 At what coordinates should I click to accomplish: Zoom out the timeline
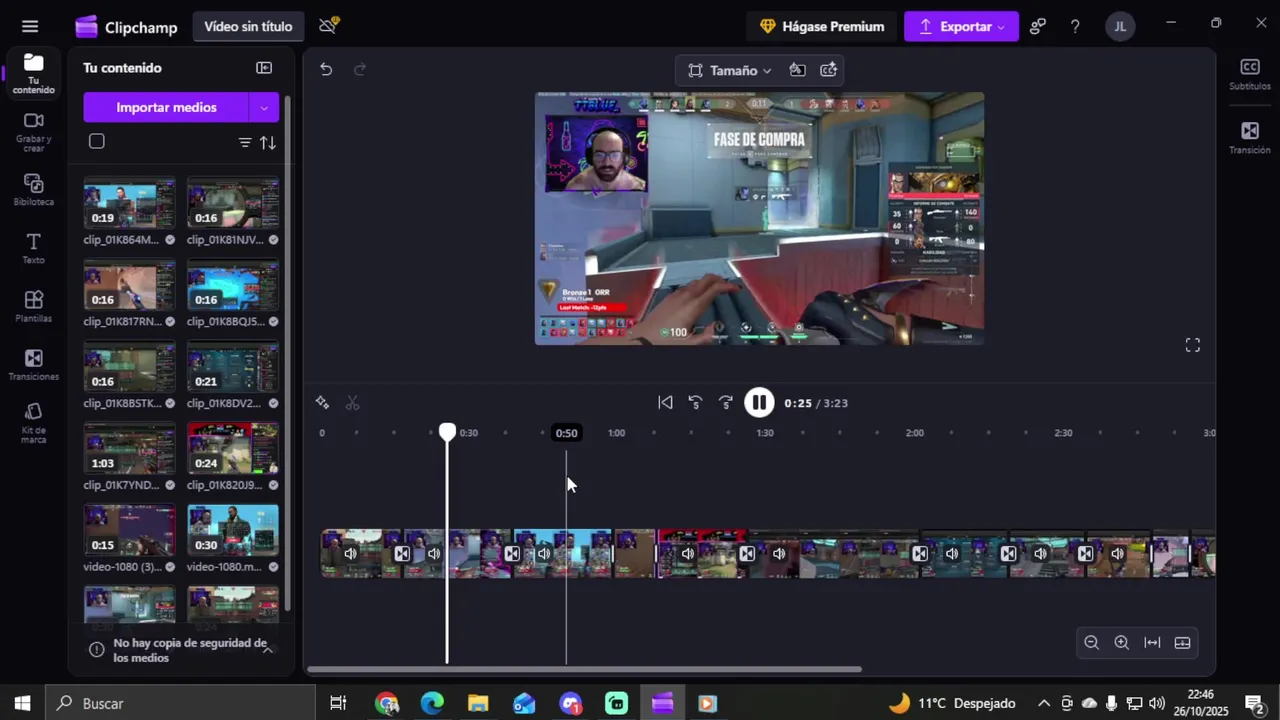(1092, 643)
